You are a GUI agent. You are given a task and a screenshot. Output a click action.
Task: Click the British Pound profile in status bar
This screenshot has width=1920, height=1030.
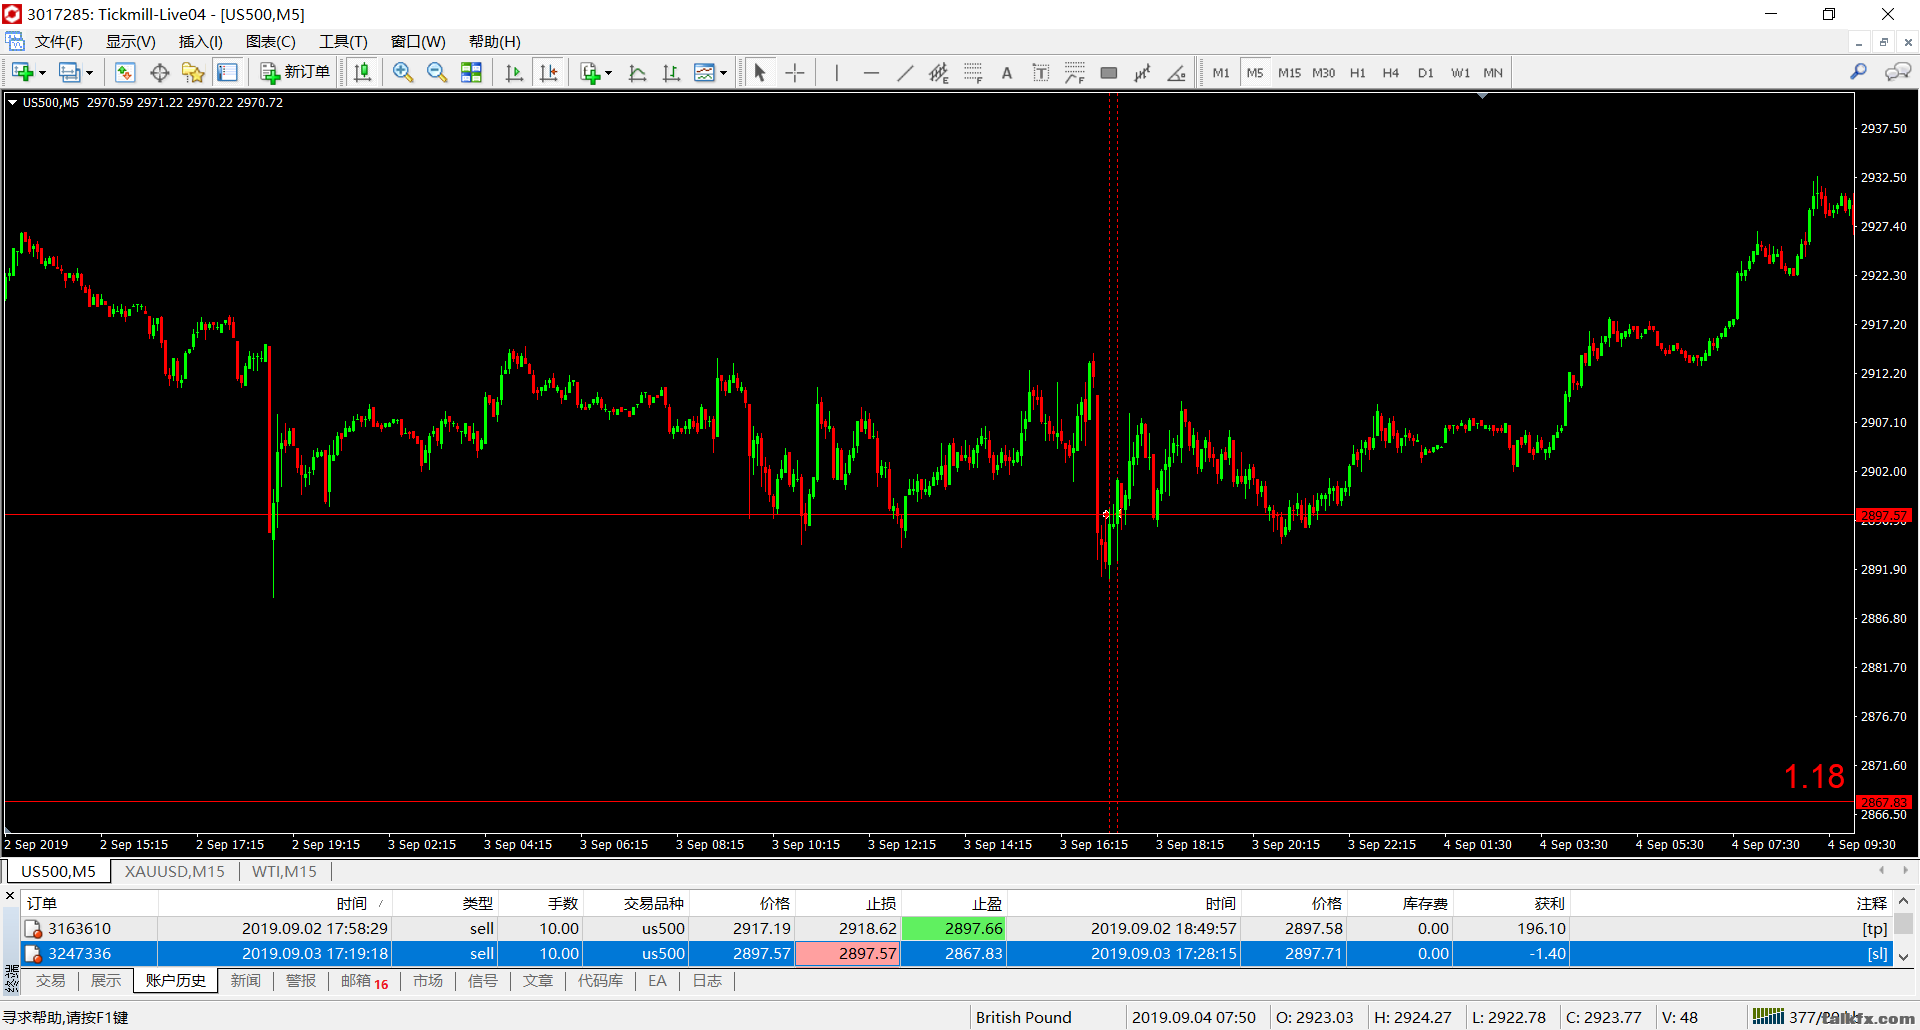(1023, 1017)
